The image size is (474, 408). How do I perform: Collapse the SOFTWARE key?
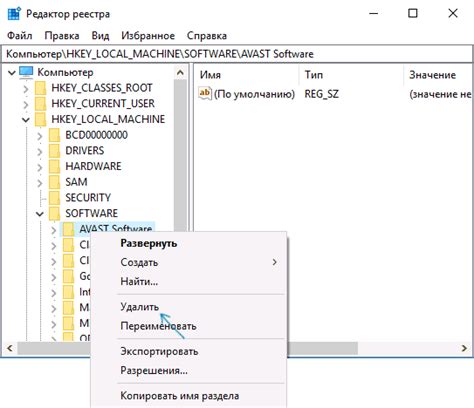(x=40, y=214)
